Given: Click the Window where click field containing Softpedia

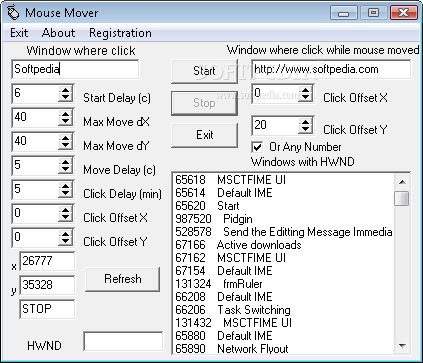Looking at the screenshot, I should click(75, 69).
